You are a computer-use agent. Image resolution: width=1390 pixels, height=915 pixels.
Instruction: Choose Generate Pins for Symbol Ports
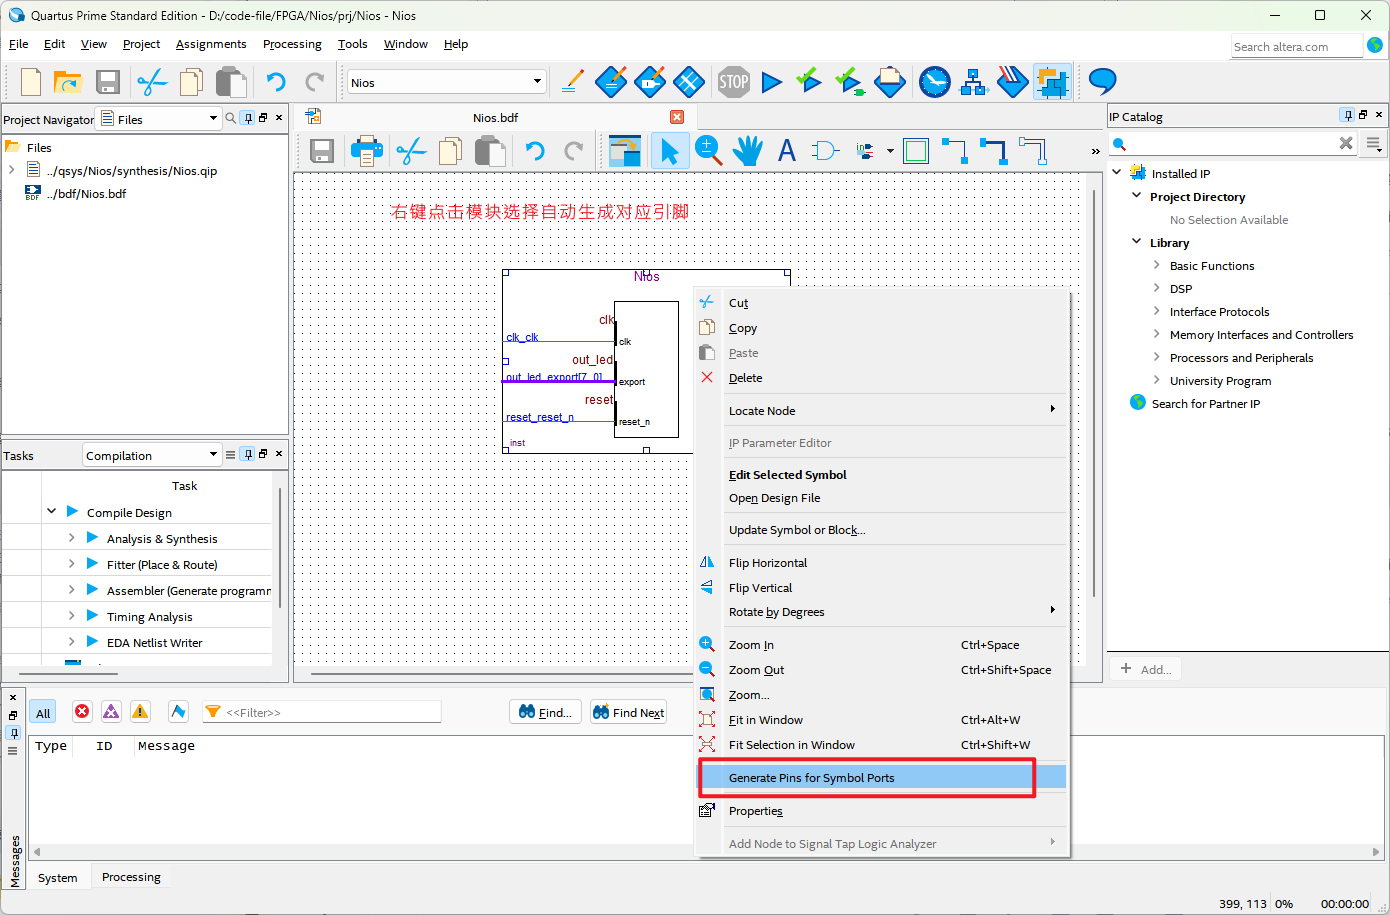[882, 777]
